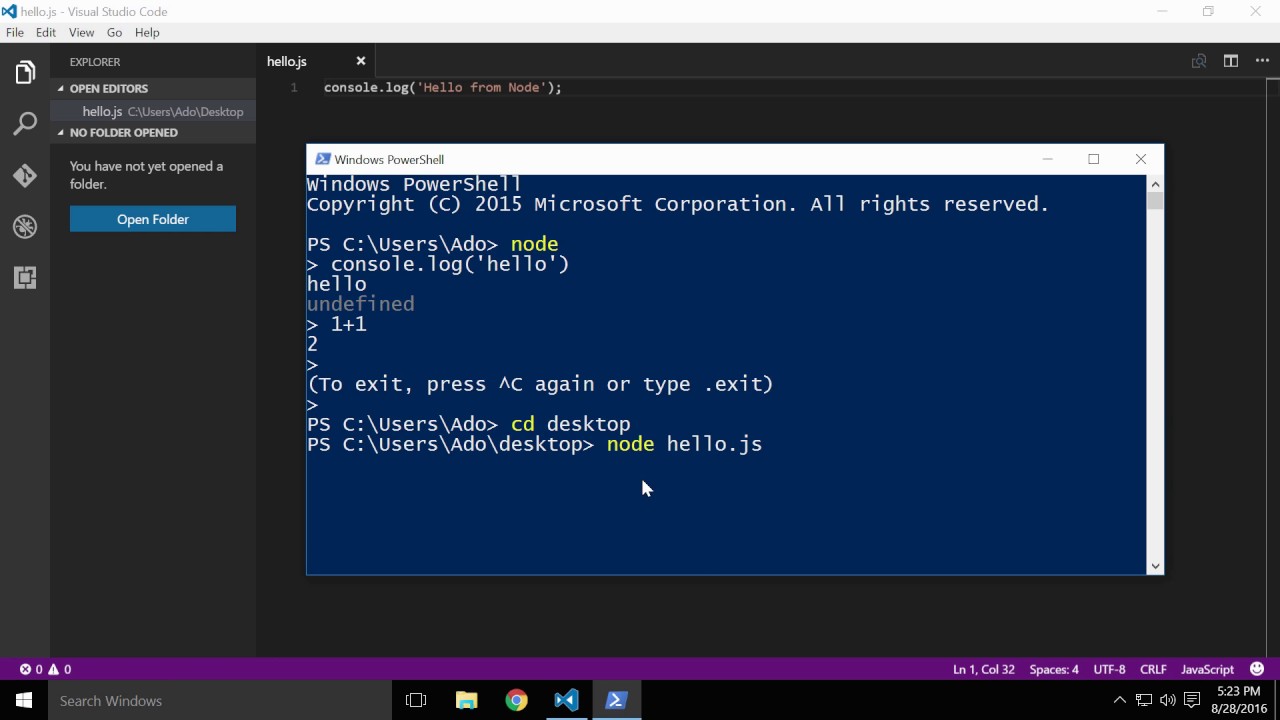
Task: Change indentation via Spaces: 4
Action: [1054, 669]
